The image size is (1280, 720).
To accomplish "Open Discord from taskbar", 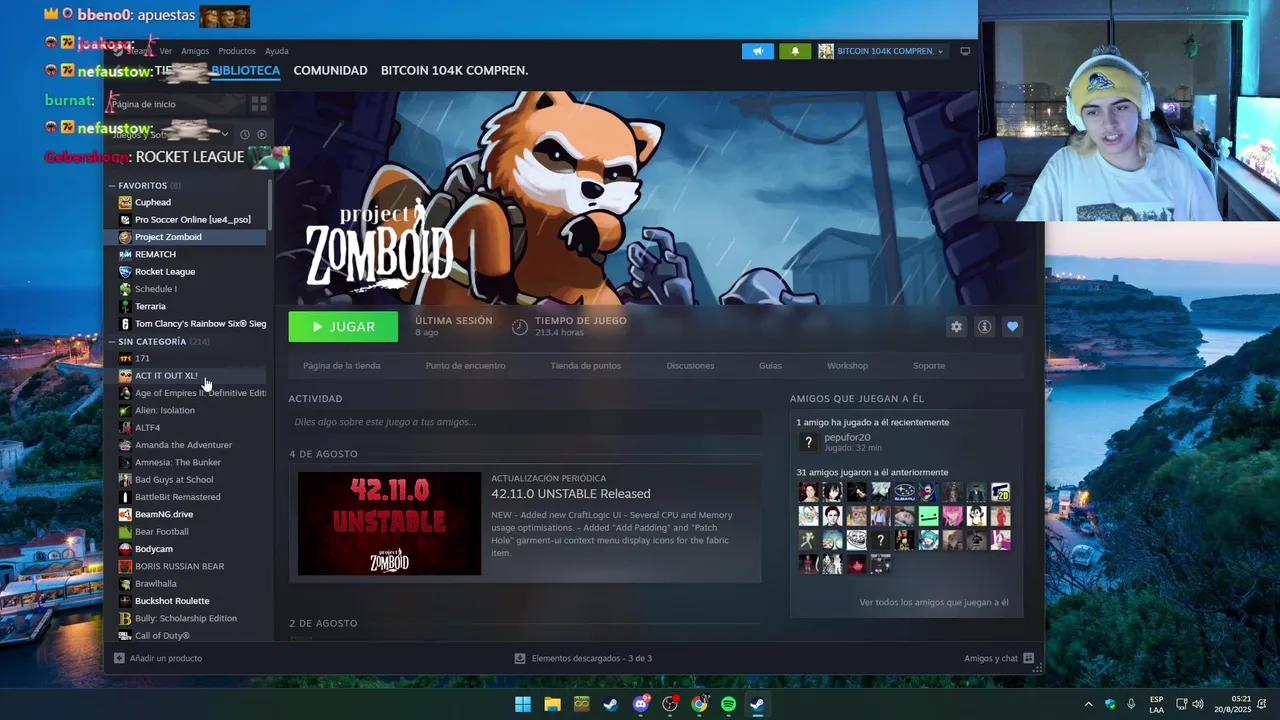I will point(641,704).
